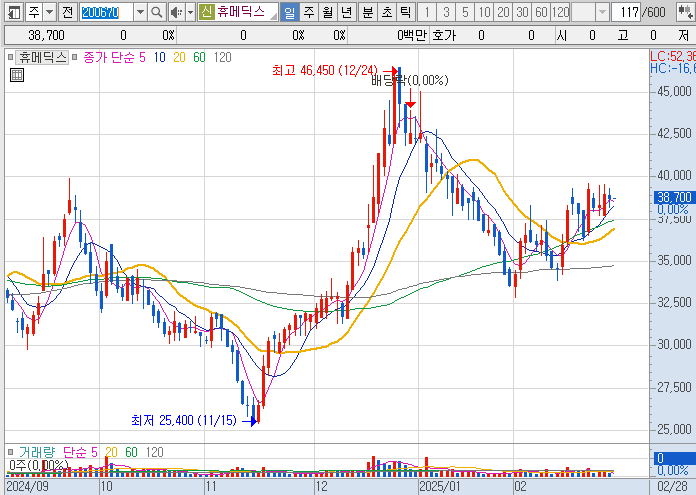Click the 호가 quote button
The height and width of the screenshot is (495, 696).
tap(443, 35)
